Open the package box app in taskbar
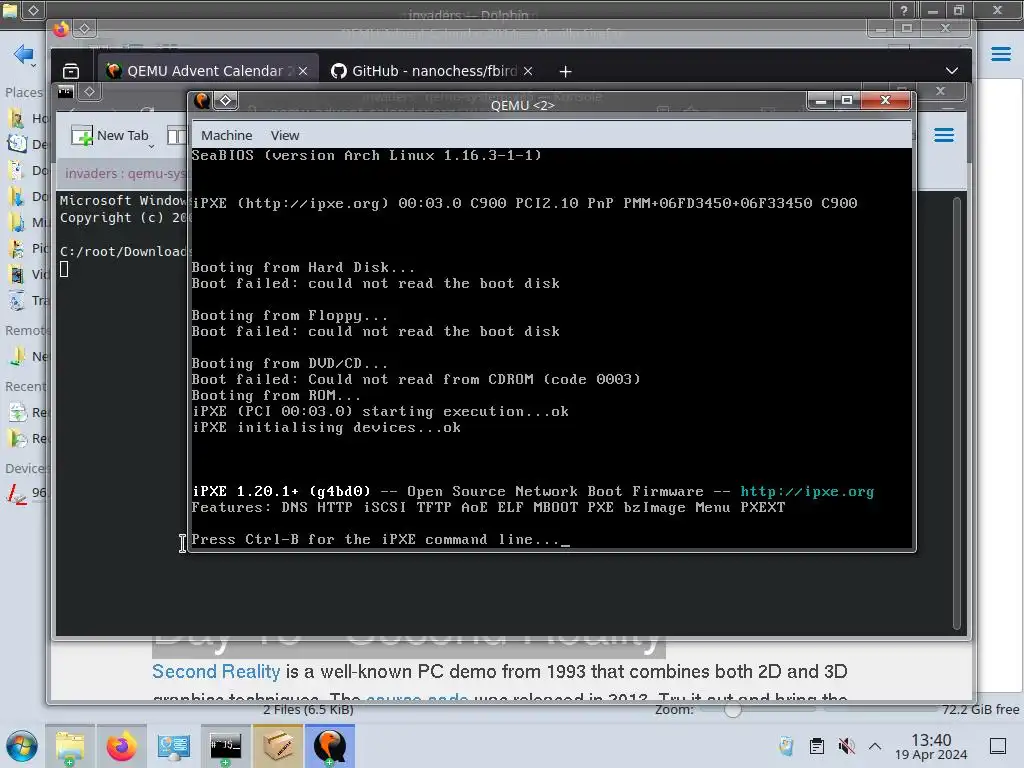 click(278, 746)
